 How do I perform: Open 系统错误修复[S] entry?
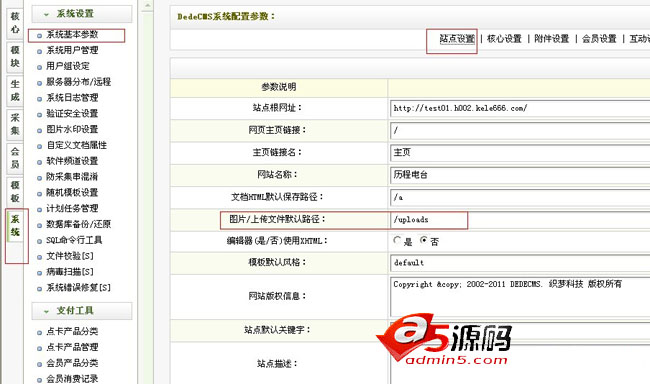coord(78,287)
